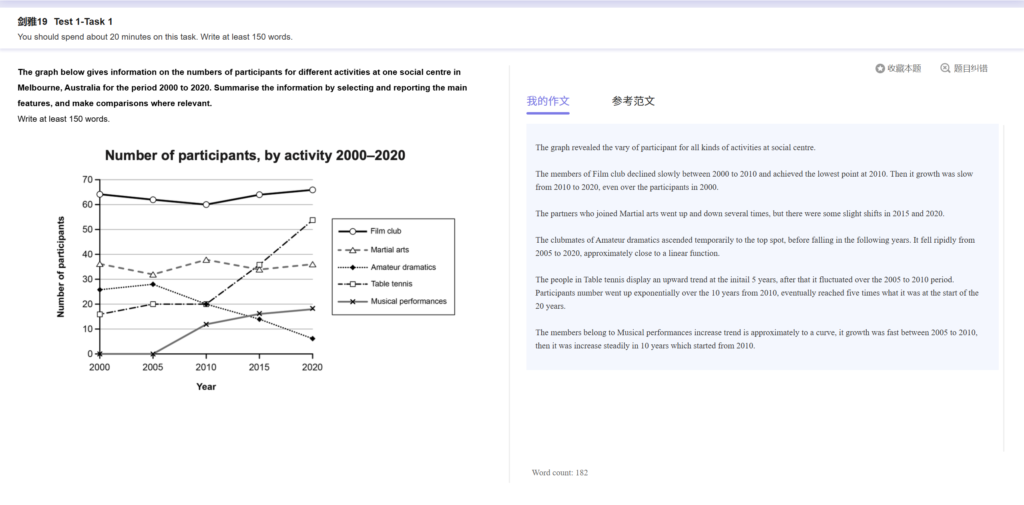Click the bold task prompt about Melbourne social centre
Image resolution: width=1024 pixels, height=505 pixels.
[x=240, y=88]
